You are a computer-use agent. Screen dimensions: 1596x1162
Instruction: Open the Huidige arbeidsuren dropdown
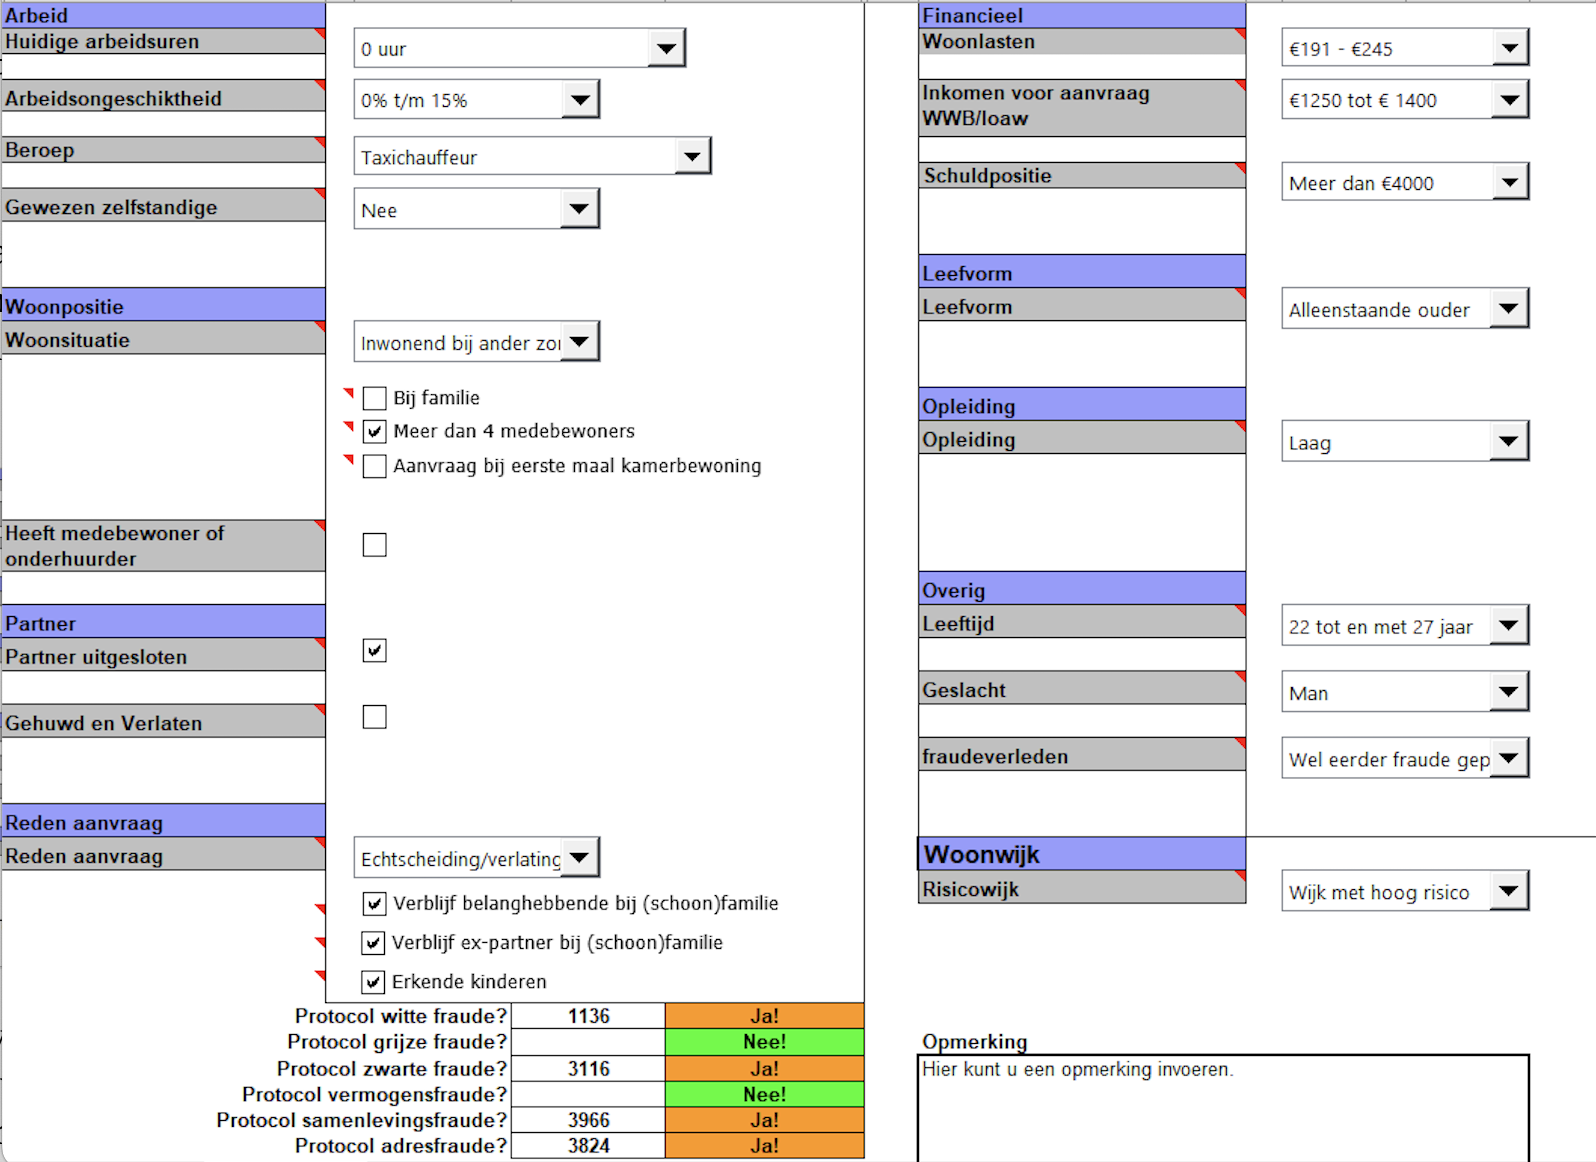[x=666, y=48]
